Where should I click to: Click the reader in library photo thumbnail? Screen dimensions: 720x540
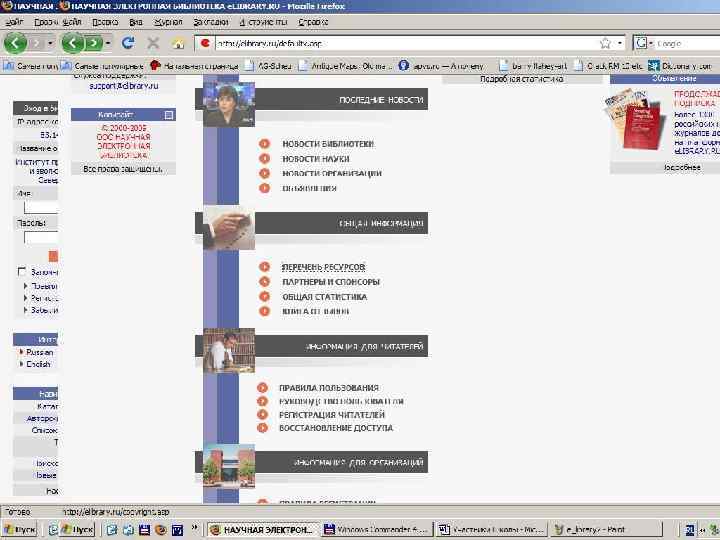pyautogui.click(x=229, y=350)
